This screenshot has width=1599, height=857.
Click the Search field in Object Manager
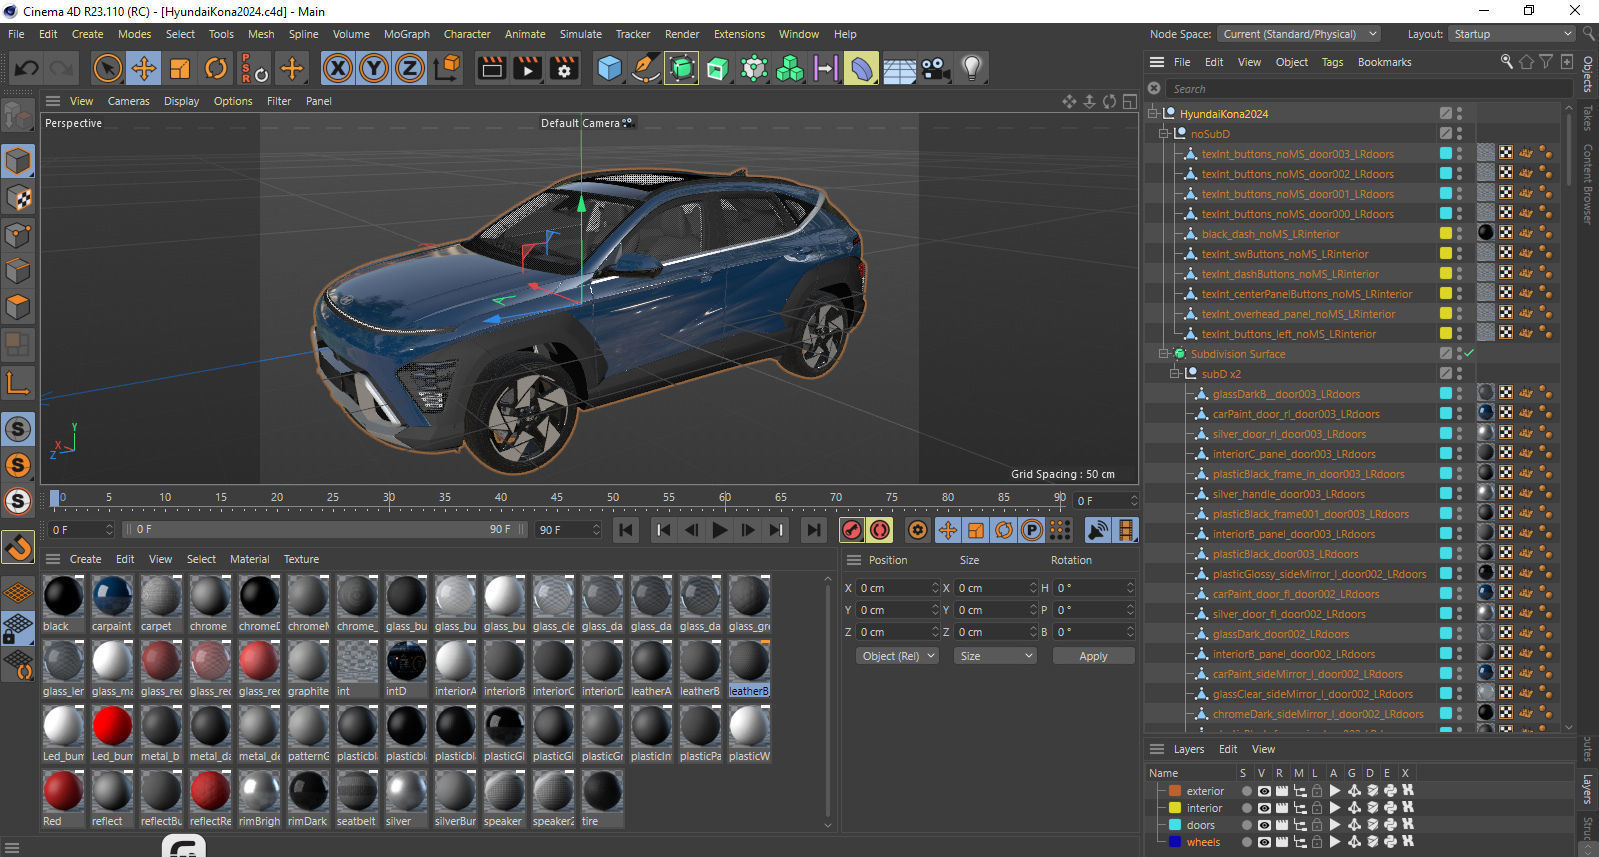point(1367,89)
